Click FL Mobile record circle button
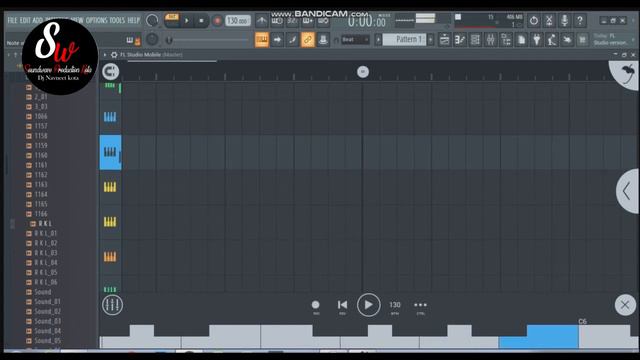Viewport: 640px width, 360px height. click(x=316, y=305)
